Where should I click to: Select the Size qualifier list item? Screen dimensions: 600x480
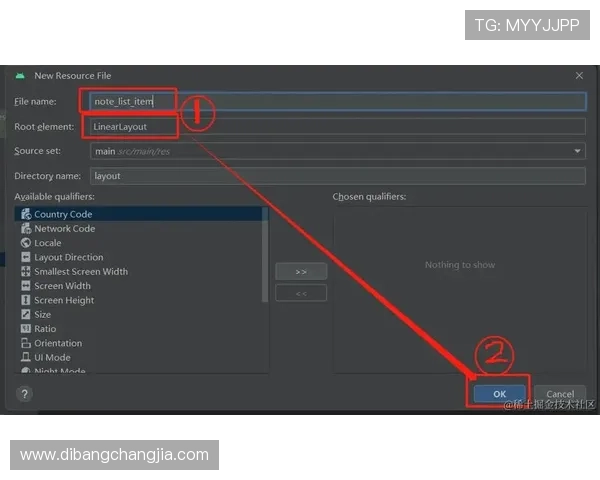[x=43, y=315]
